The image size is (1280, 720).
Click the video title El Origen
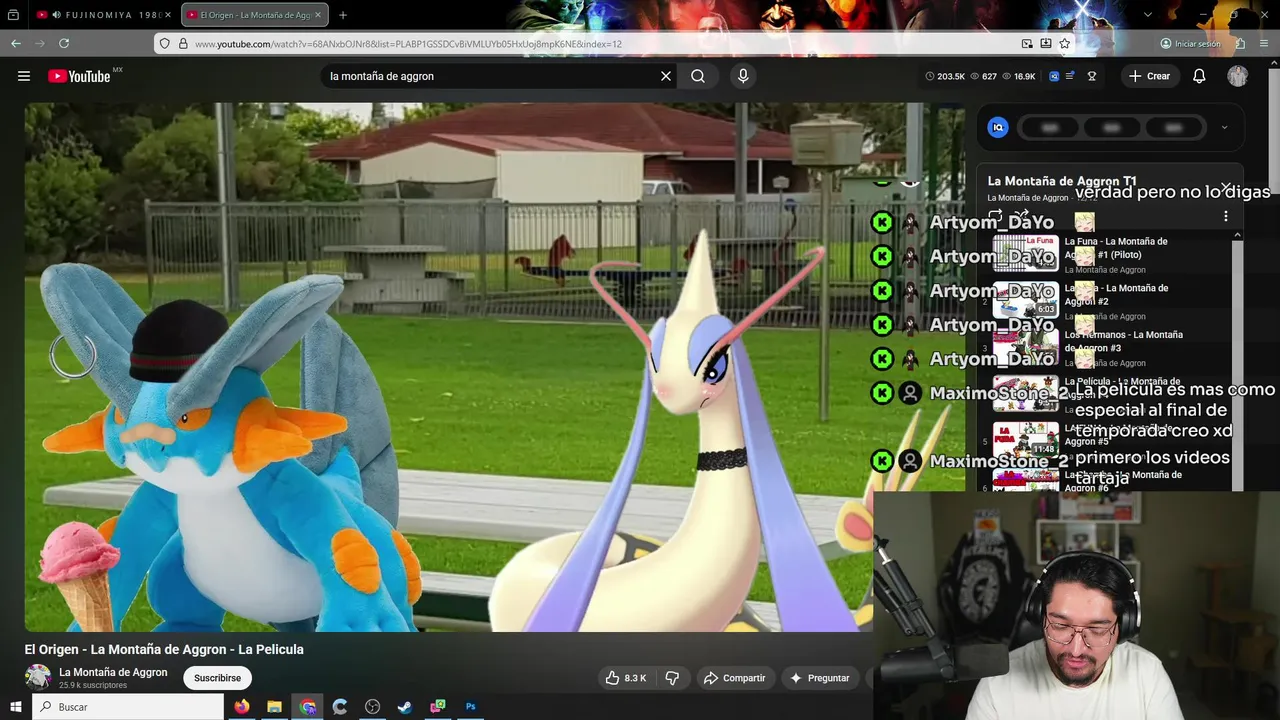pos(164,649)
